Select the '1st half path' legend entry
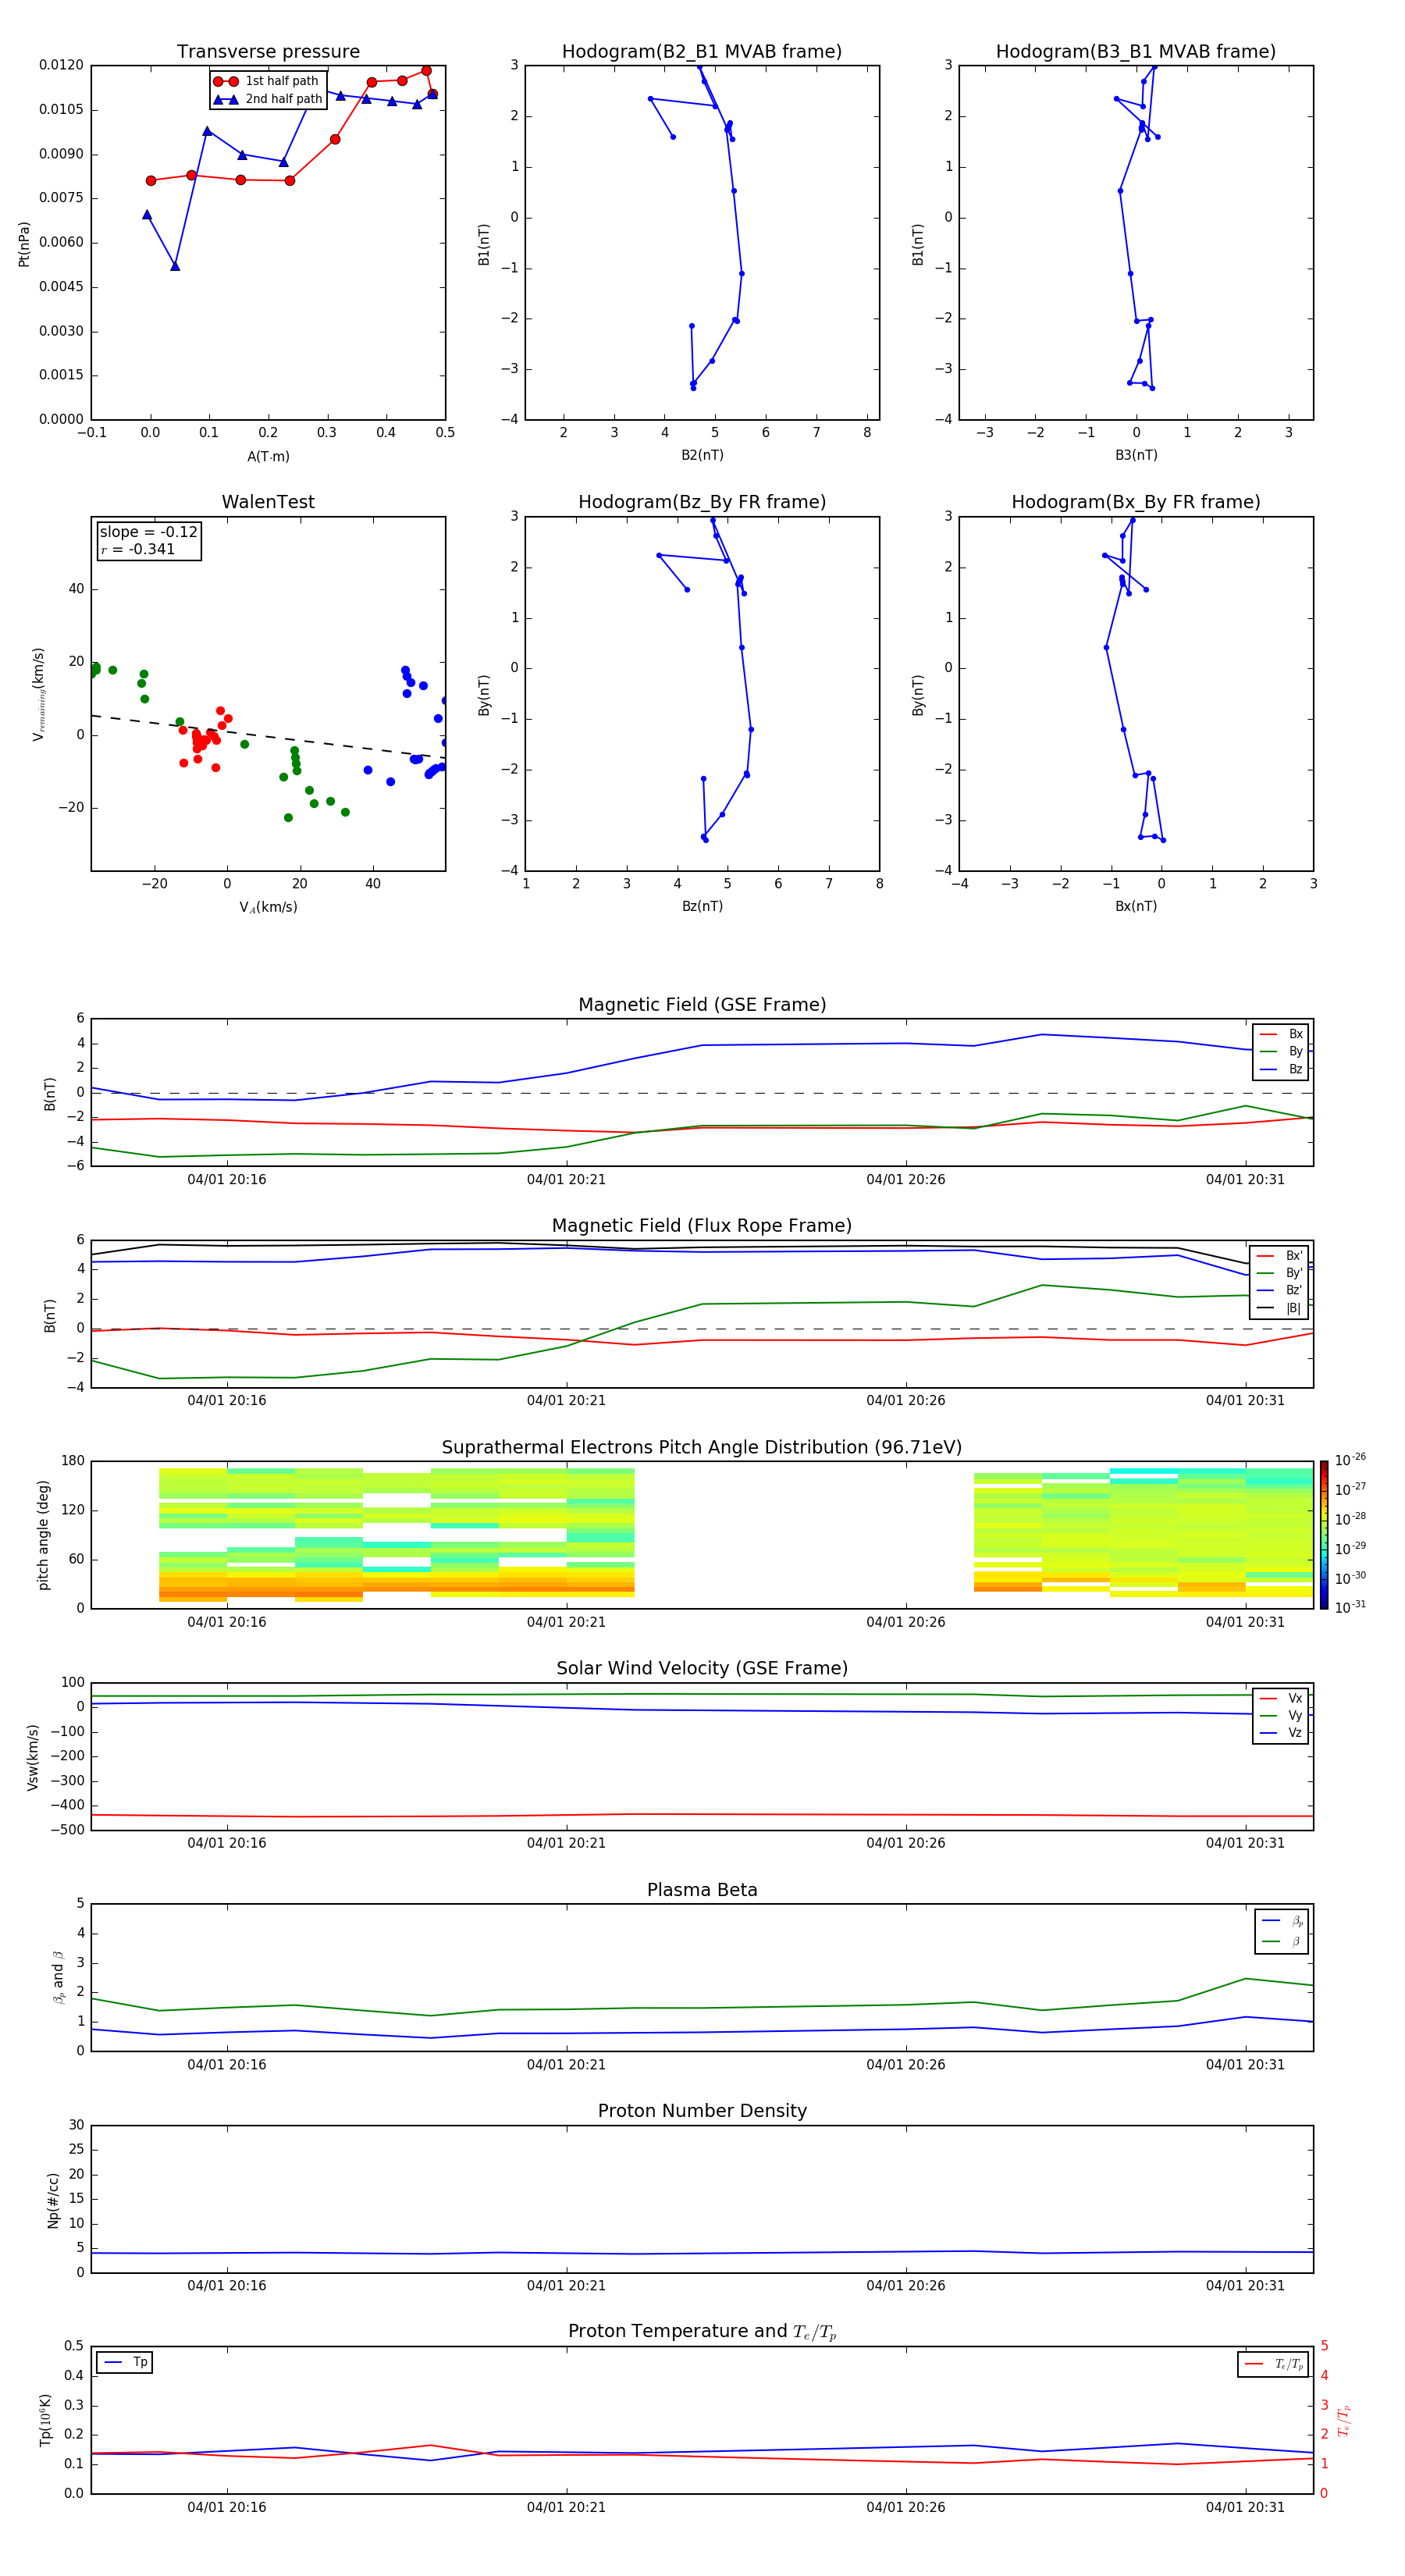This screenshot has height=2576, width=1405. tap(266, 81)
